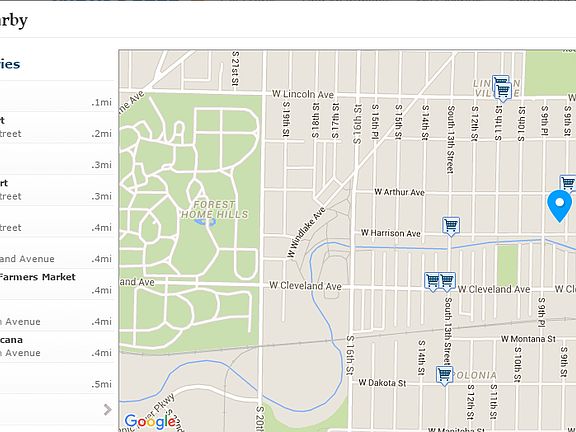
Task: Select the list entry at .5mi distance
Action: pos(57,378)
